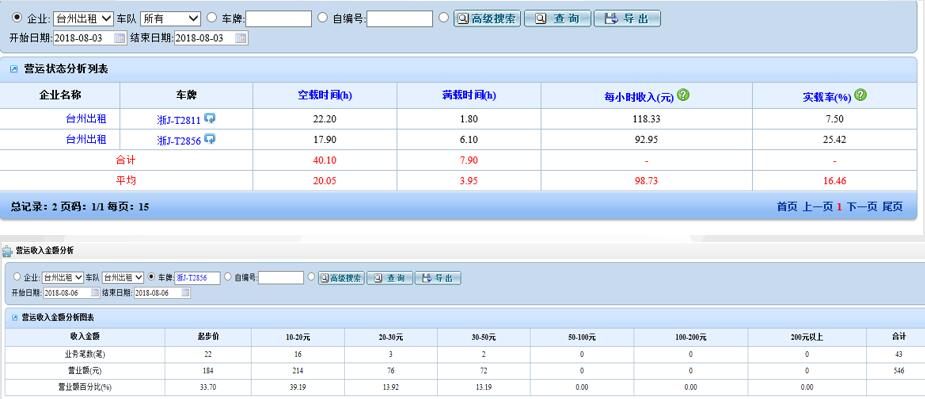Click the top 自编号 input field
The image size is (925, 399).
[399, 19]
